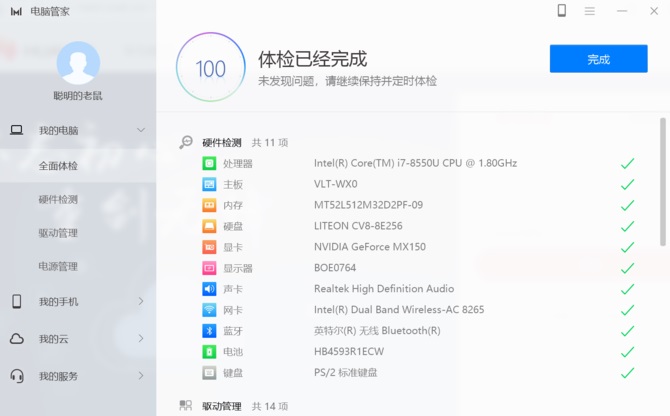Click the user avatar picture
Image resolution: width=670 pixels, height=416 pixels.
(78, 63)
